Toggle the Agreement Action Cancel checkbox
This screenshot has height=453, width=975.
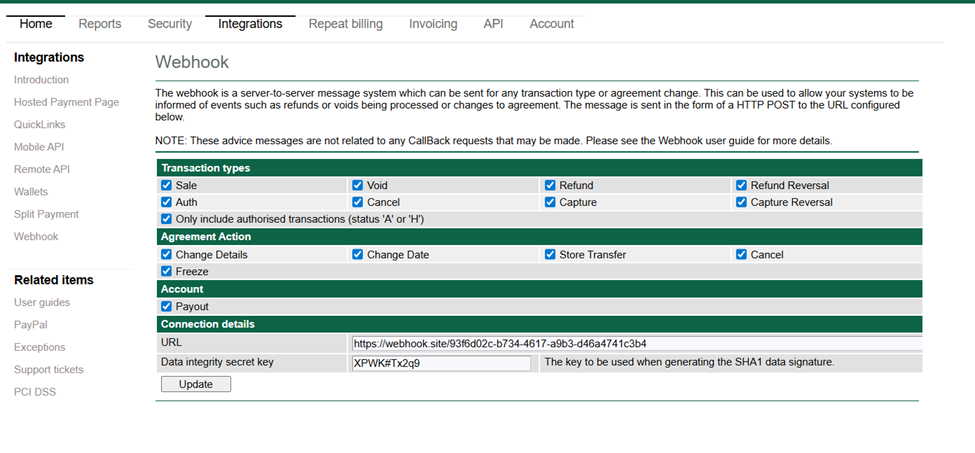tap(741, 254)
